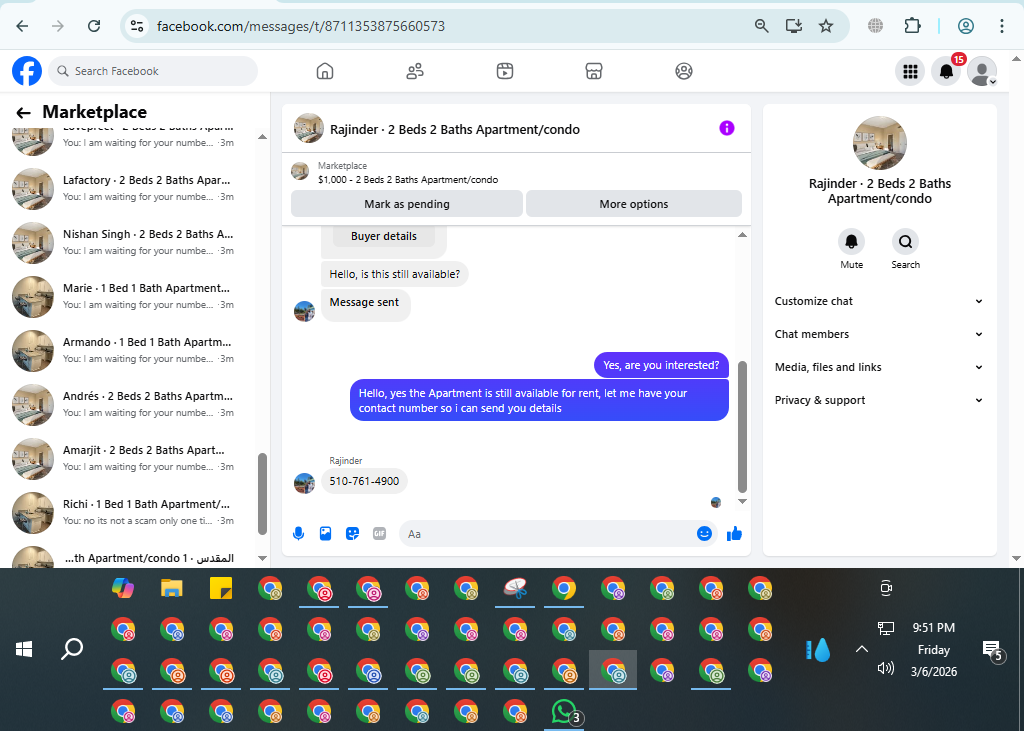The width and height of the screenshot is (1024, 731).
Task: Click the browser back arrow
Action: pos(22,26)
